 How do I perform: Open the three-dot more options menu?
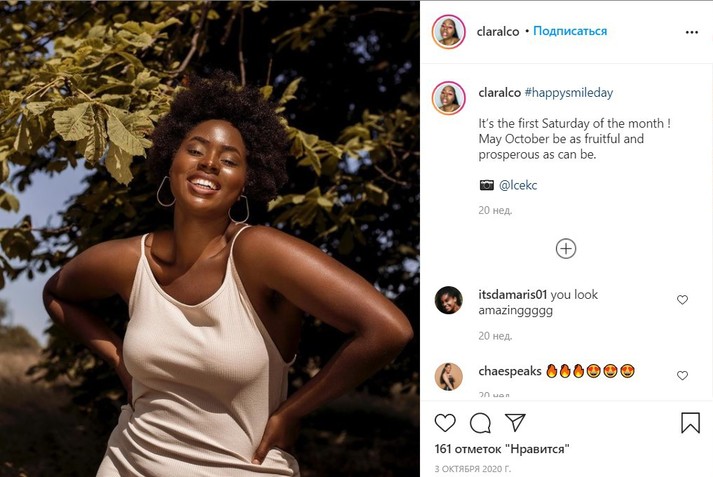click(691, 32)
